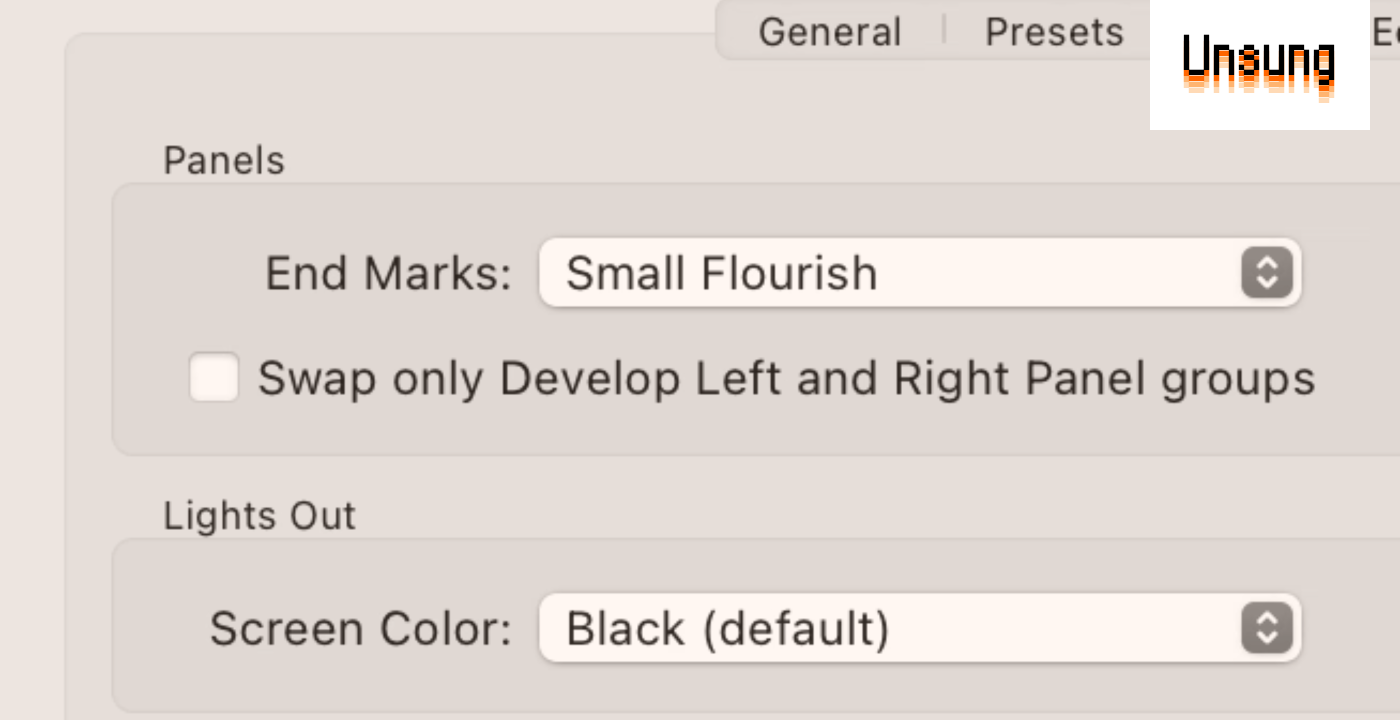The width and height of the screenshot is (1400, 720).
Task: Click the Screen Color up-down chevron icon
Action: point(1266,629)
